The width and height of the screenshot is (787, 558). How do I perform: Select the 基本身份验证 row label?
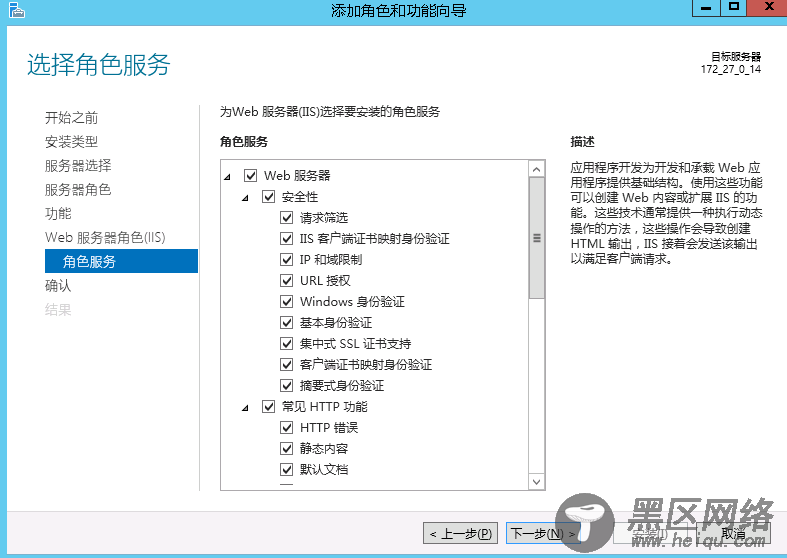pyautogui.click(x=336, y=323)
